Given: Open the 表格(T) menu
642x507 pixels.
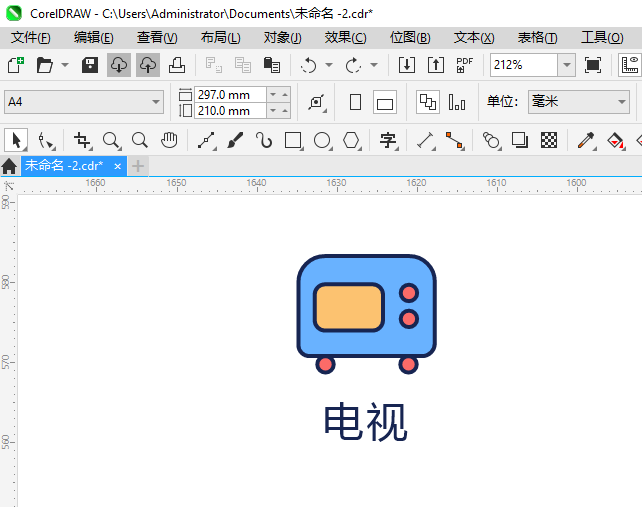Looking at the screenshot, I should [538, 38].
